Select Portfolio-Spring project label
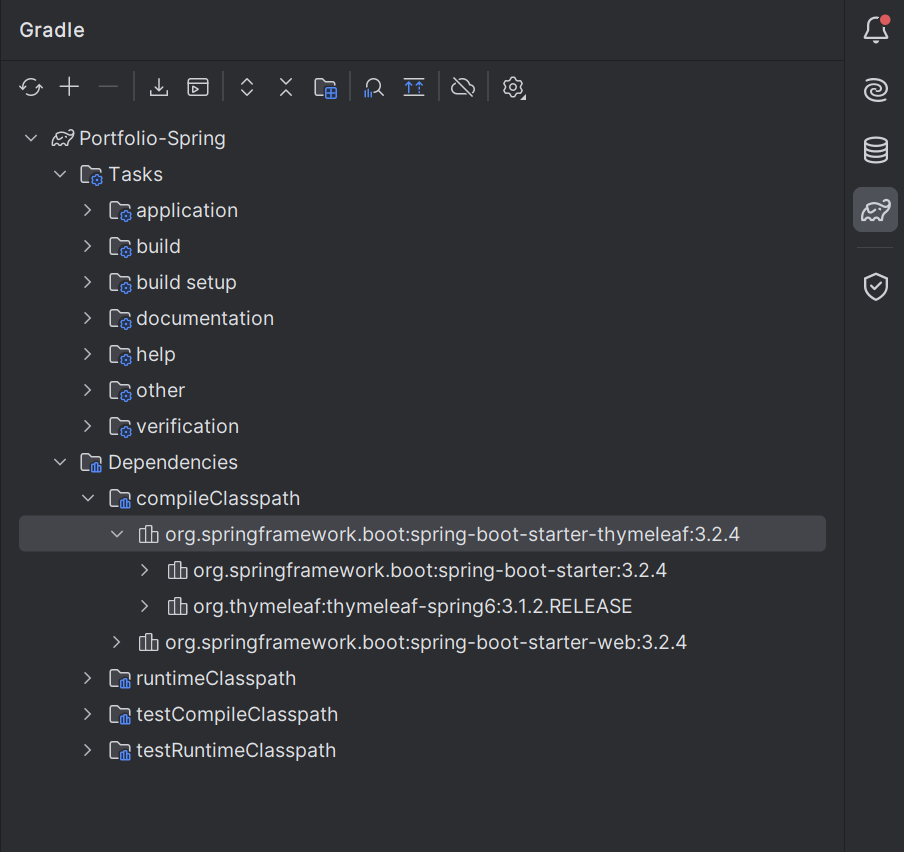The height and width of the screenshot is (852, 904). click(152, 138)
